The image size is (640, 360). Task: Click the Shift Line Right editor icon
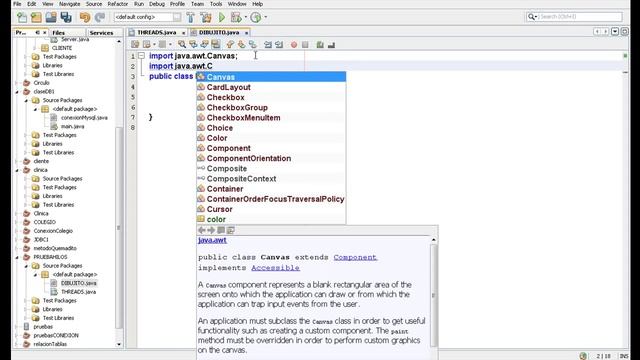279,44
